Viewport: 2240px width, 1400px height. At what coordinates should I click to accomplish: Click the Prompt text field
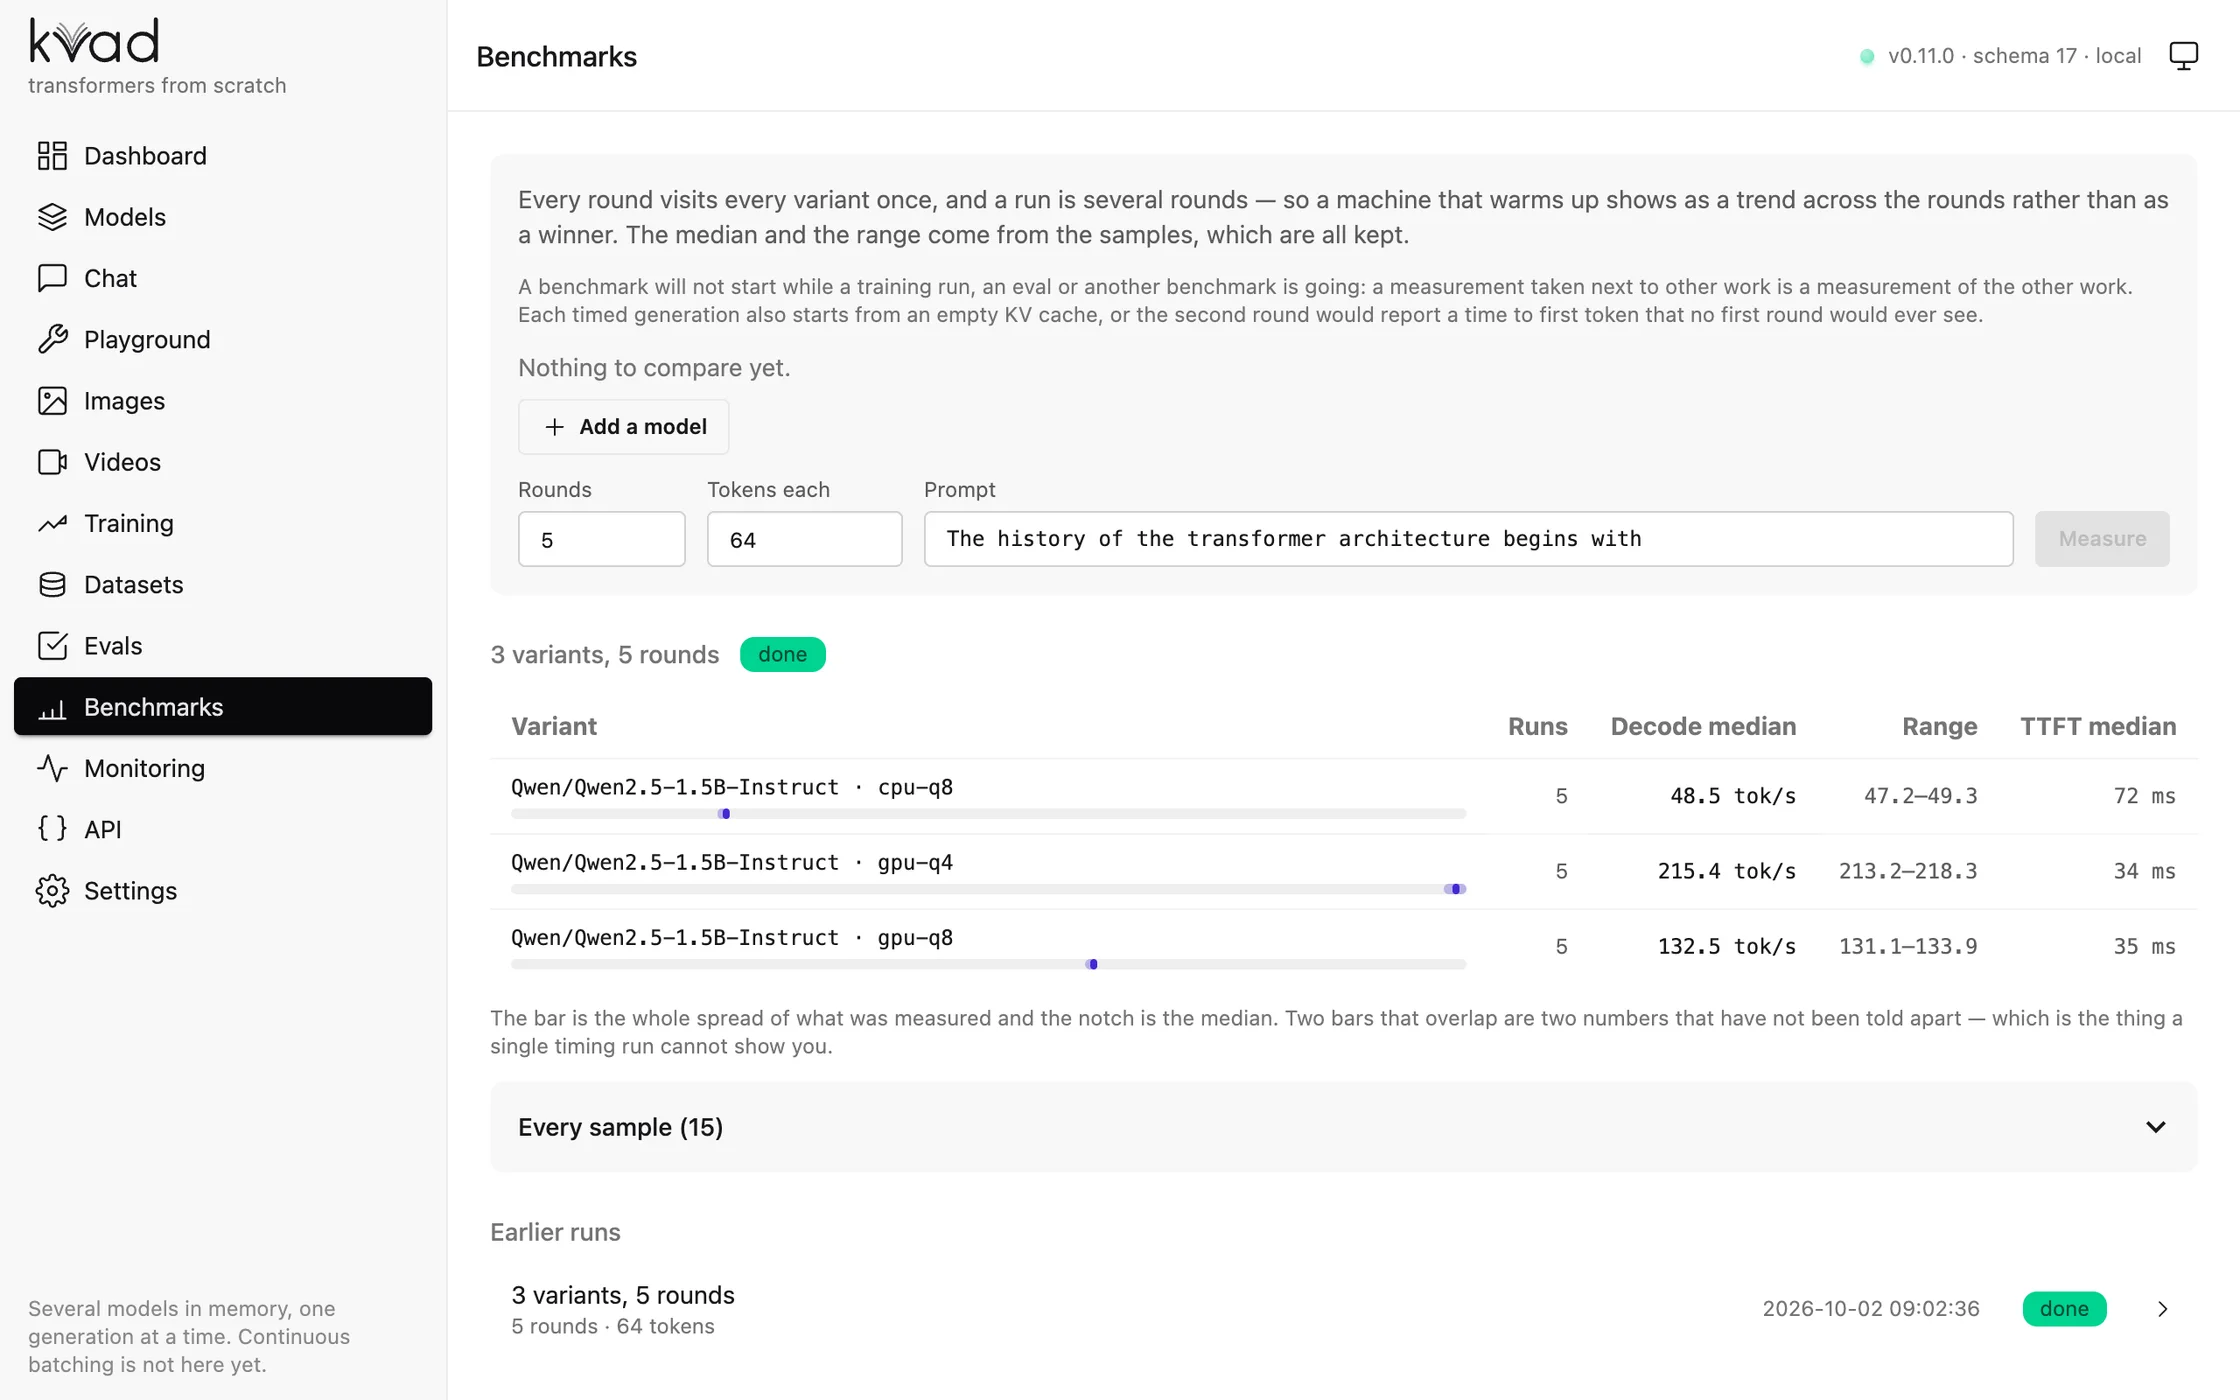[x=1468, y=539]
